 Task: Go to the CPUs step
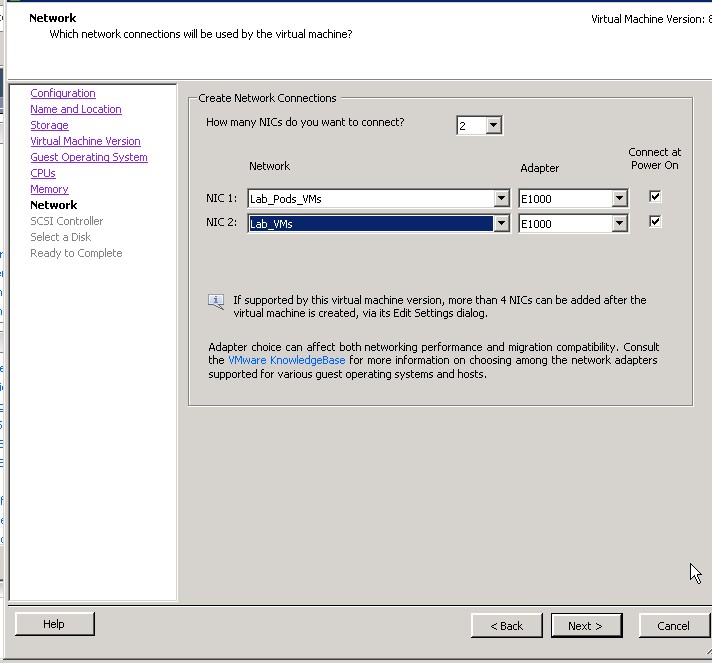(x=43, y=173)
